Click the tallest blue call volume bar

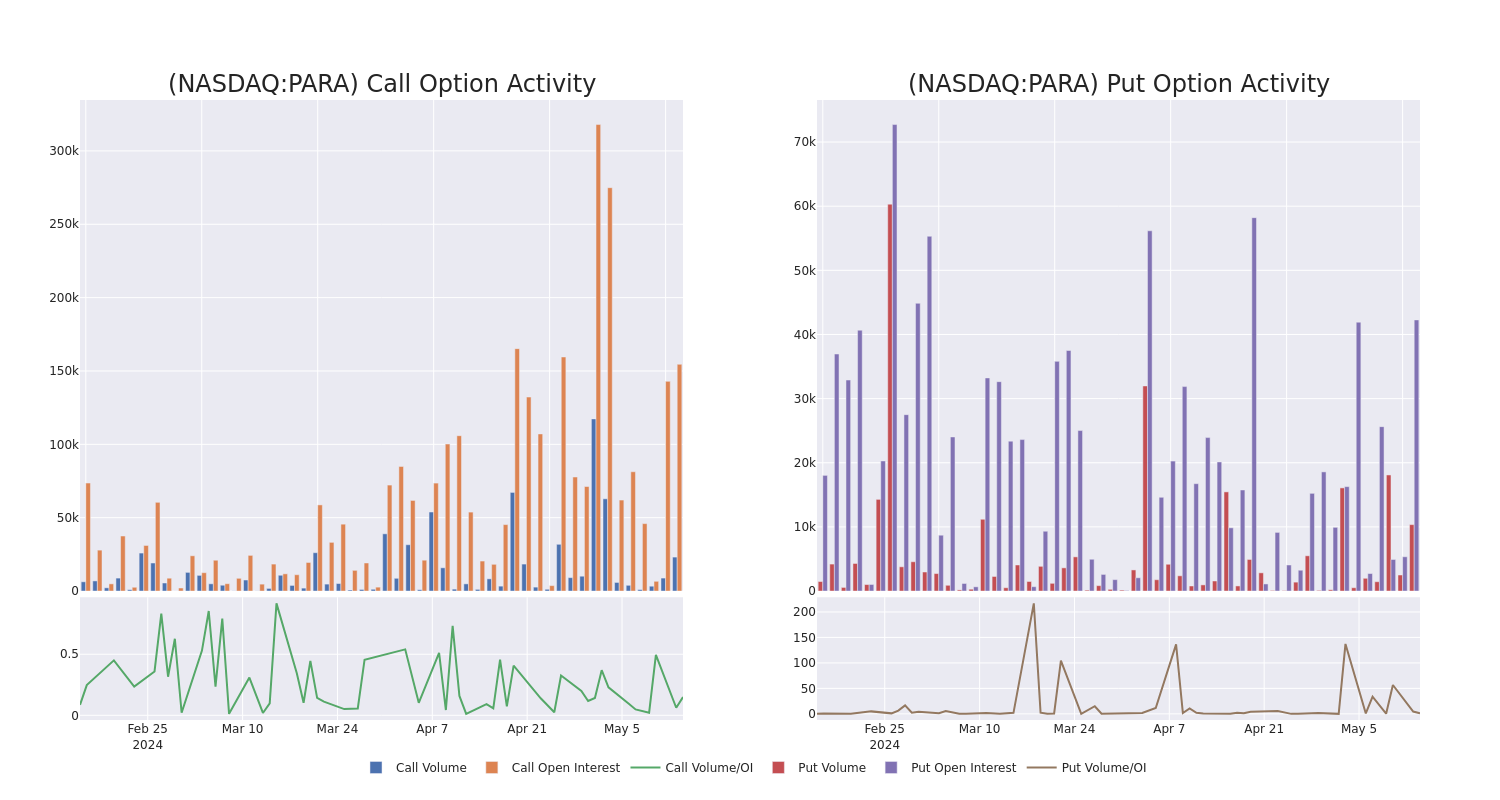(x=593, y=505)
